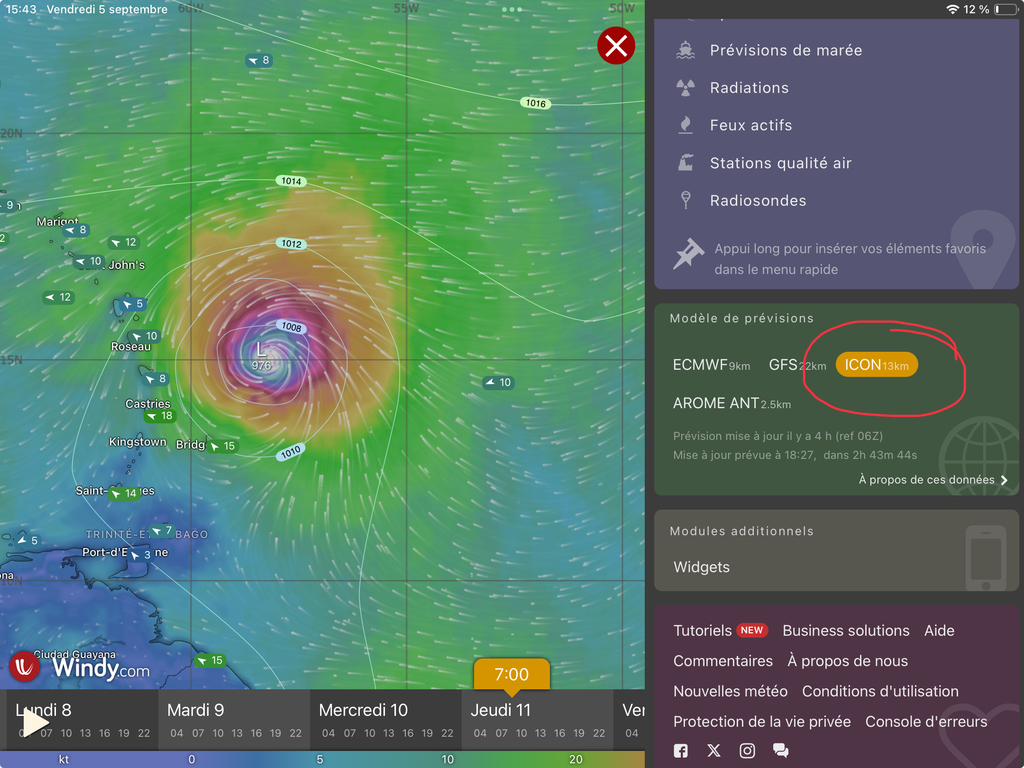Switch forecast model to AROME ANT 2.5km
Image resolution: width=1024 pixels, height=768 pixels.
pos(731,404)
